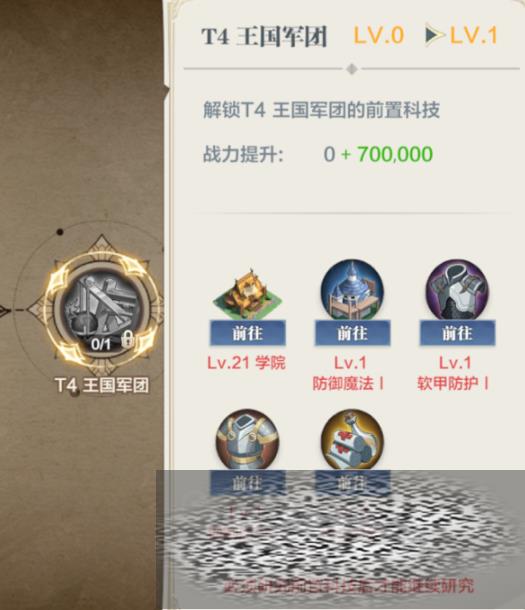Go to 学院 via its 前往 button

pos(248,333)
